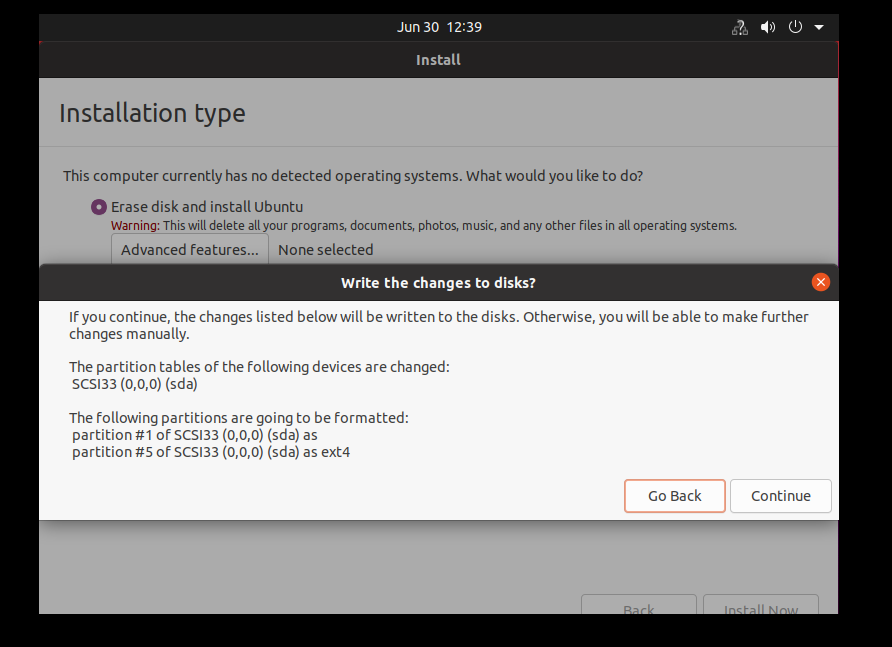Expand the system menu dropdown arrow
Image resolution: width=892 pixels, height=647 pixels.
click(819, 27)
